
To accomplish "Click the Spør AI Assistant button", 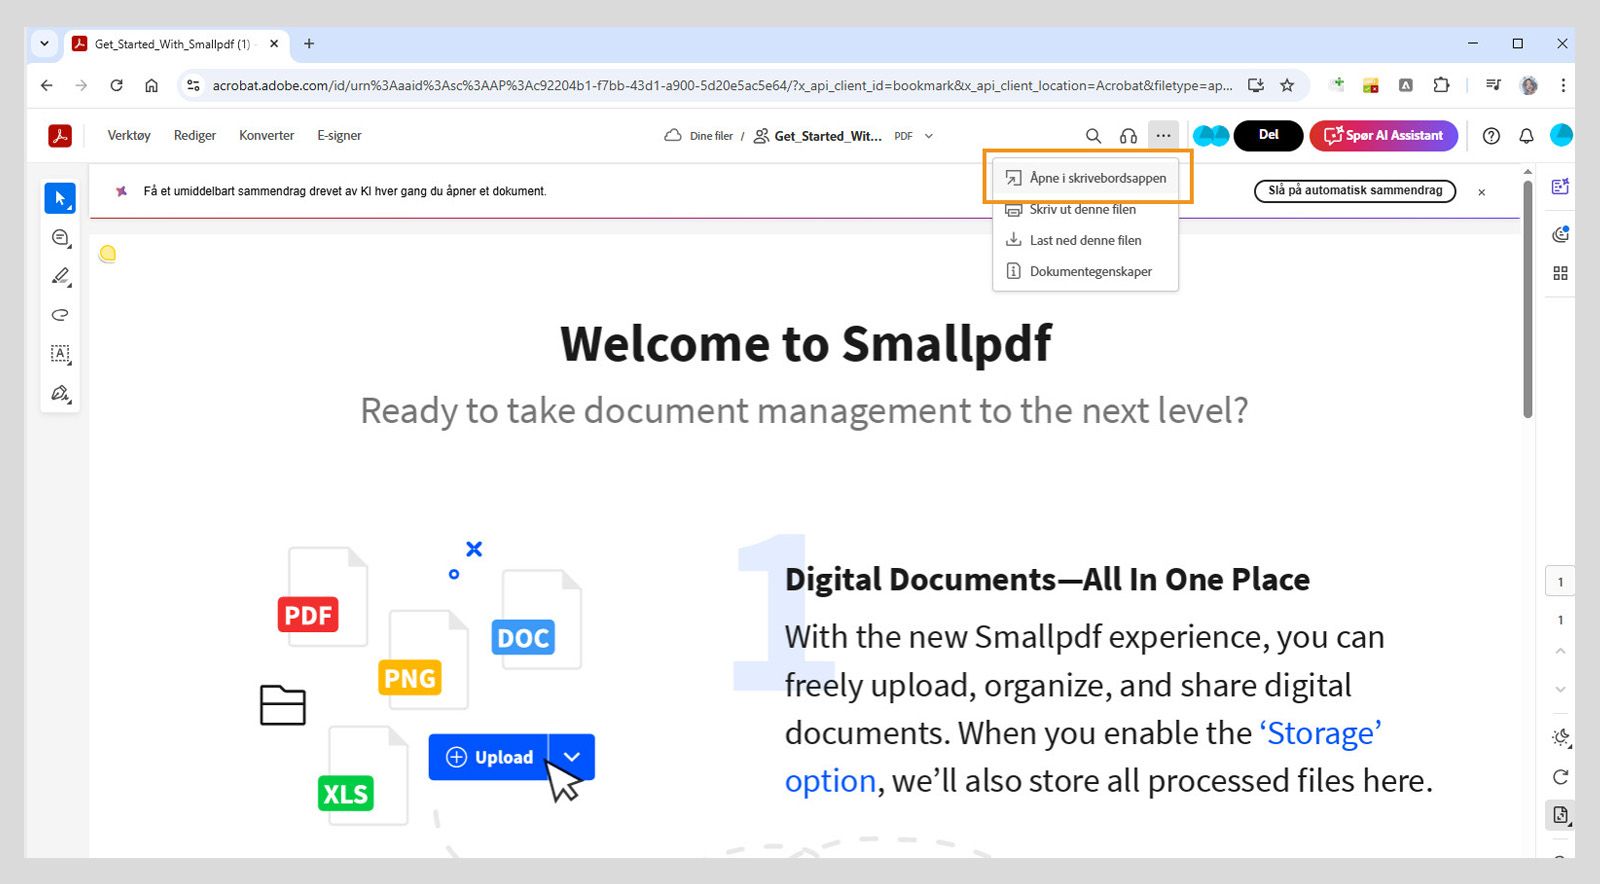I will point(1383,135).
